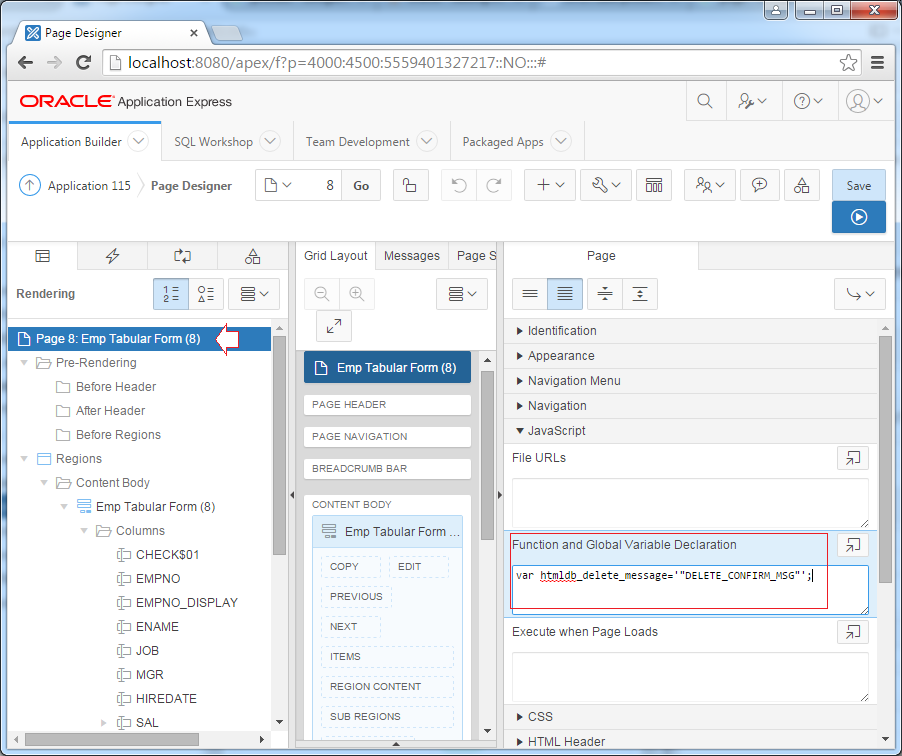Switch to Page Shared Components tab
The image size is (902, 756).
click(253, 256)
